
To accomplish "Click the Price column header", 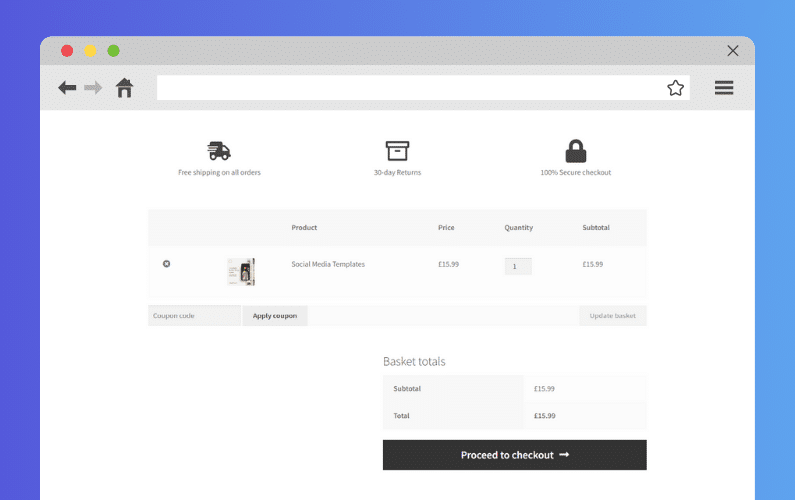I will pyautogui.click(x=446, y=228).
